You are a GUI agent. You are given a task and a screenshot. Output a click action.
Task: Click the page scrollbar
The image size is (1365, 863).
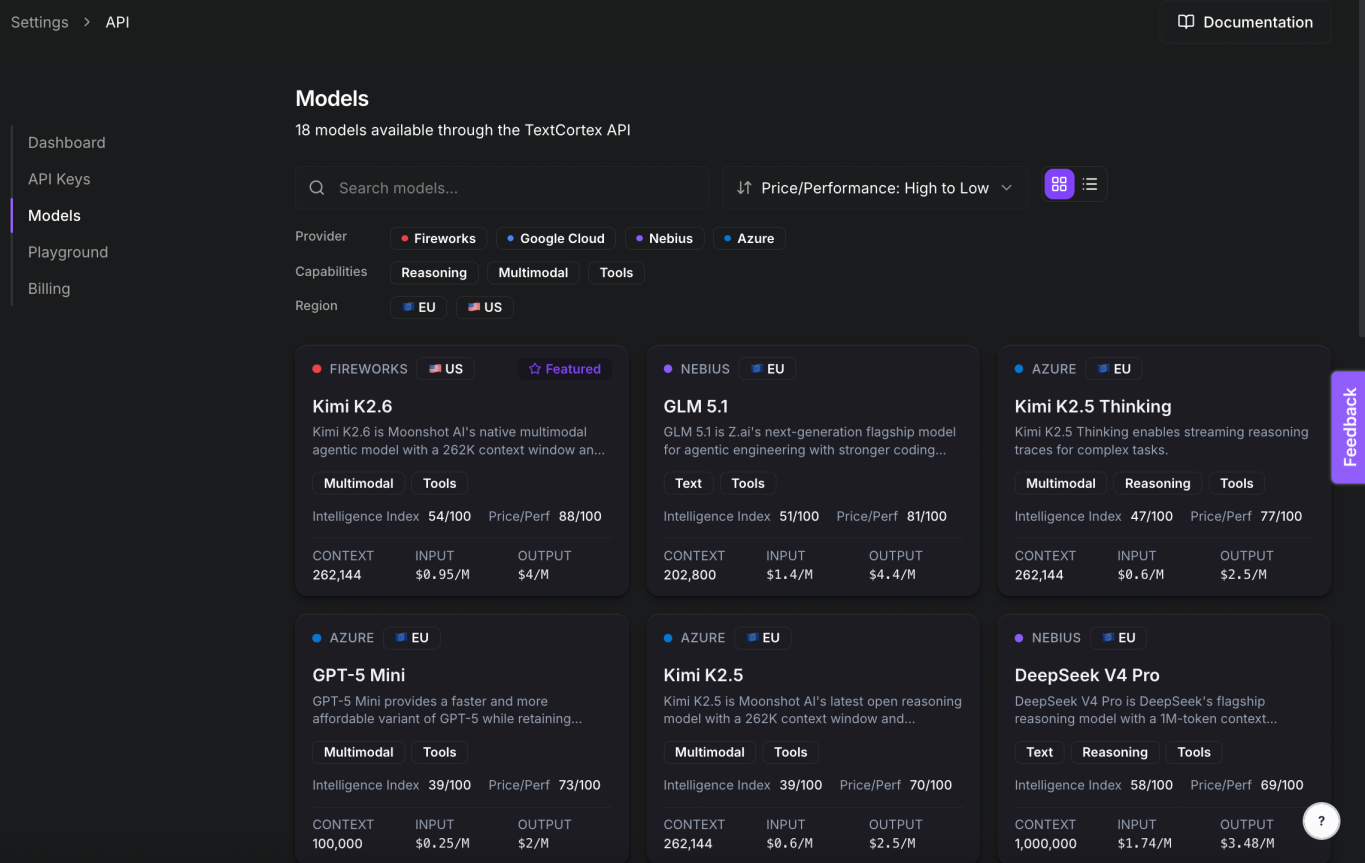coord(1361,170)
